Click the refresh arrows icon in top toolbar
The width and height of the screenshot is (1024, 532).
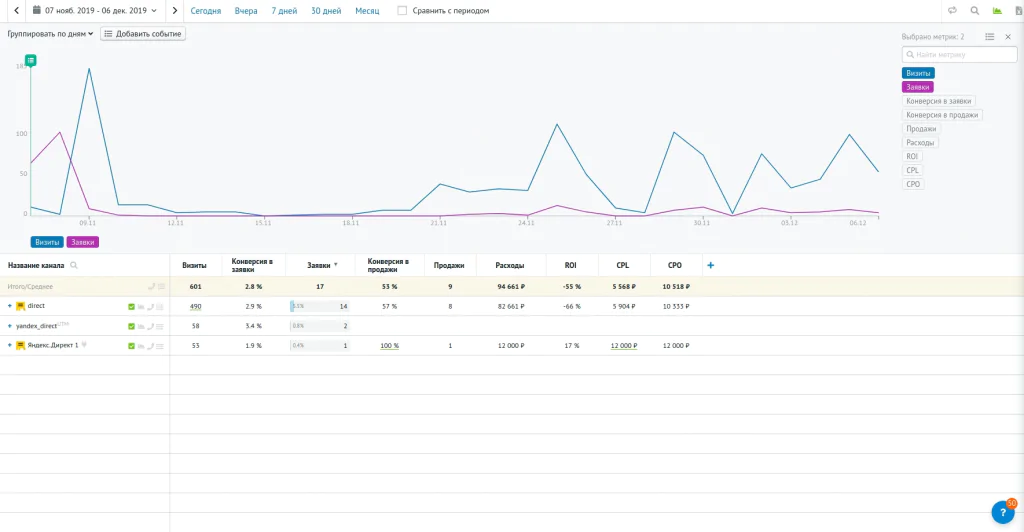pyautogui.click(x=952, y=10)
